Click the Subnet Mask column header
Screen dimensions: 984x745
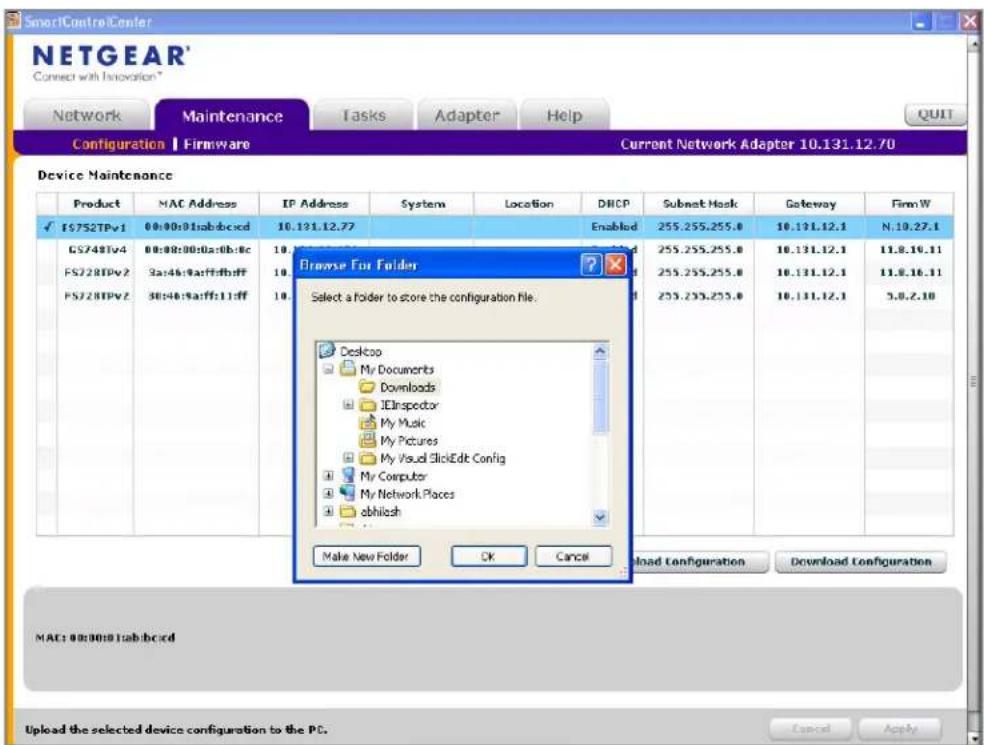[700, 204]
